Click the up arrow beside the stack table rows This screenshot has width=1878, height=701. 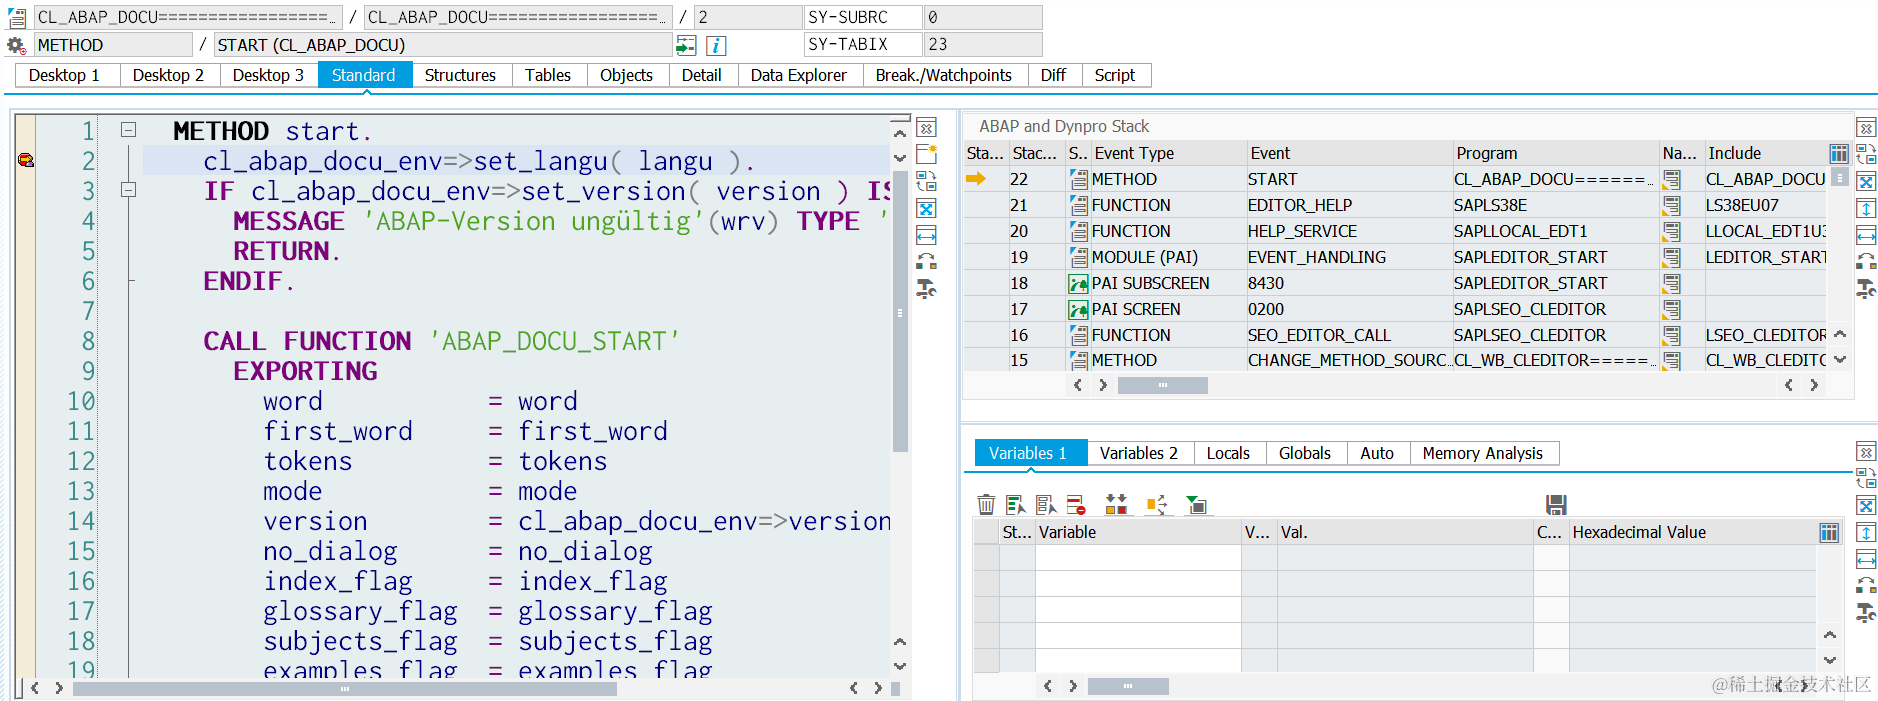(x=1840, y=334)
